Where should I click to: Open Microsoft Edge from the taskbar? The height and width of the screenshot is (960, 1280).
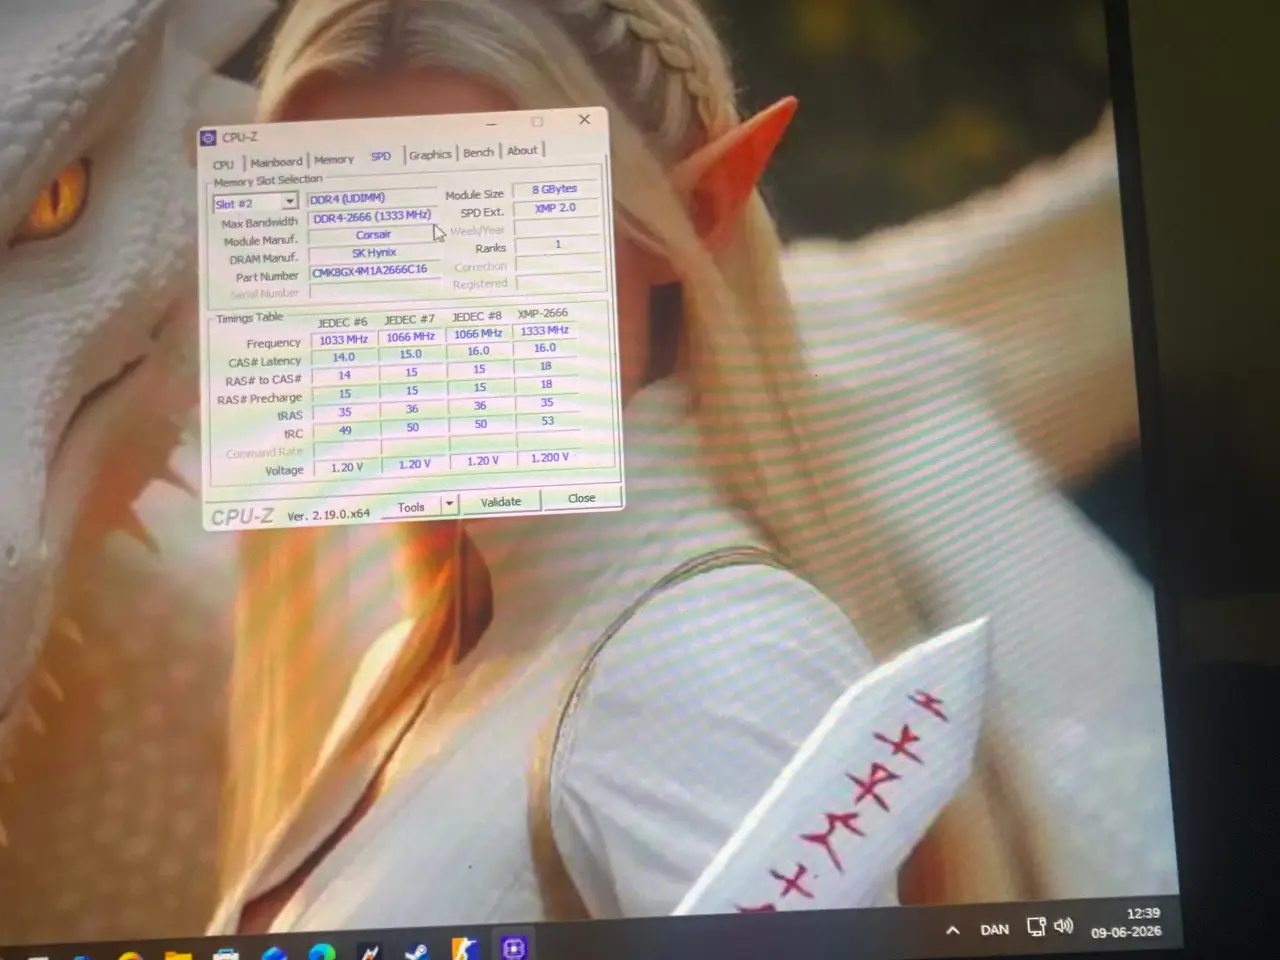322,952
